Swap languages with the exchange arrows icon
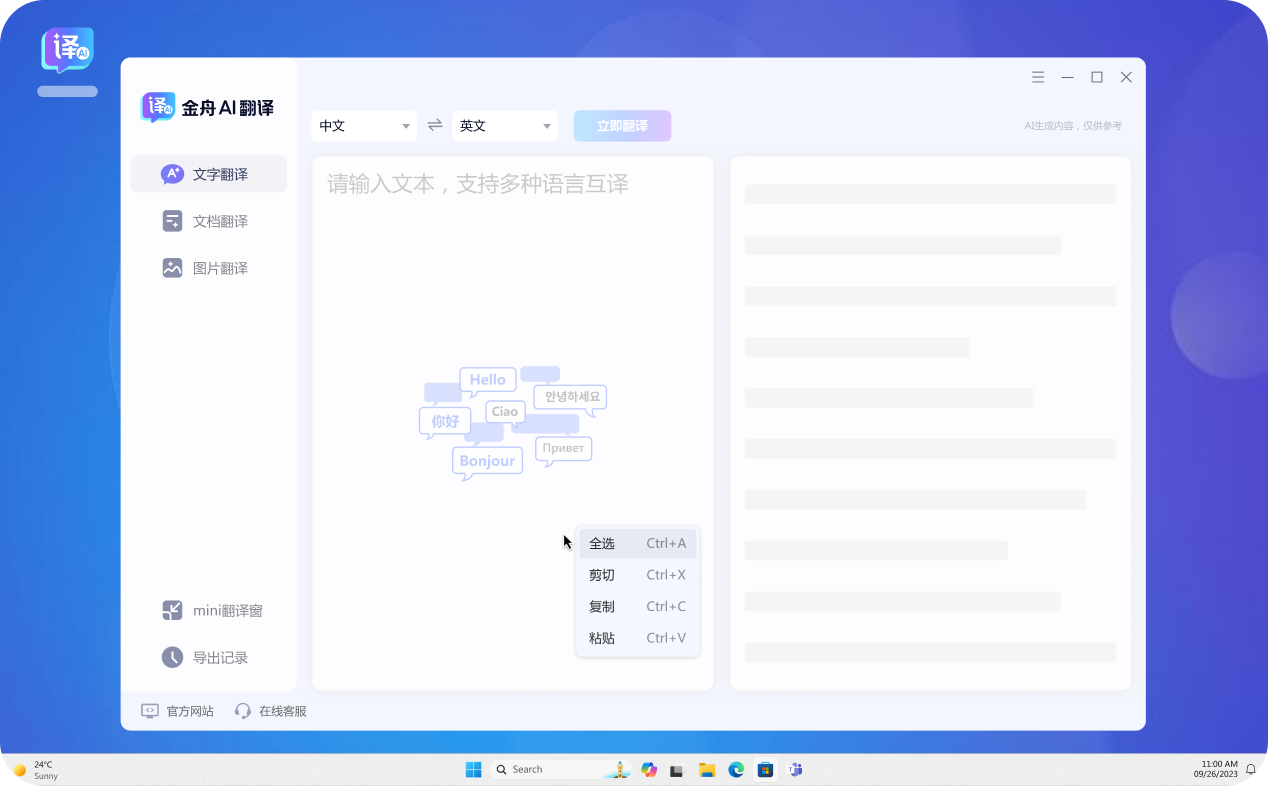The image size is (1268, 787). click(435, 125)
